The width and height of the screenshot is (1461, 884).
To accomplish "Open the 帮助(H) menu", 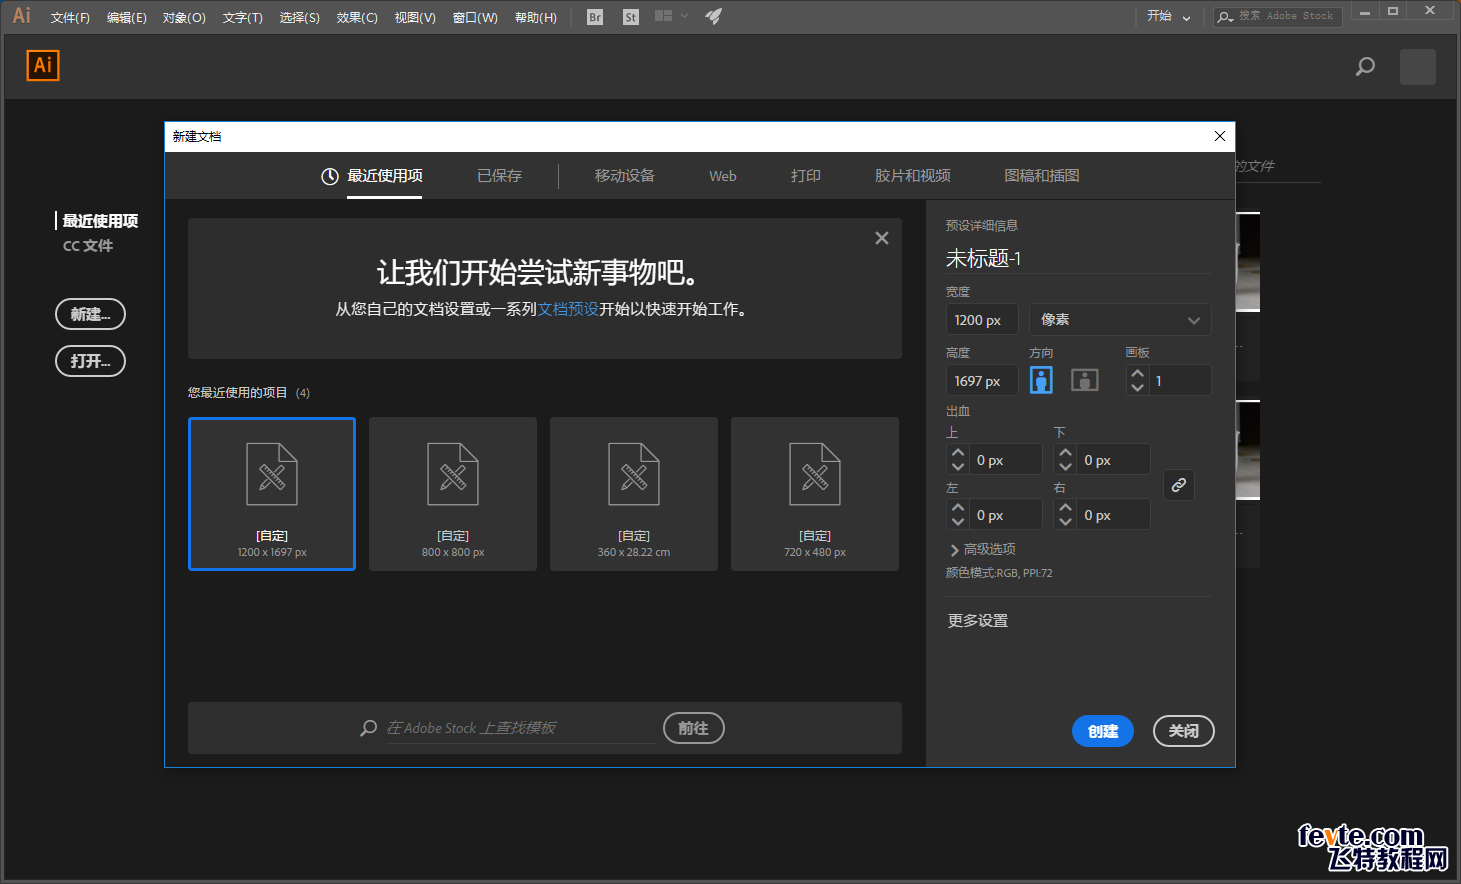I will (x=536, y=18).
